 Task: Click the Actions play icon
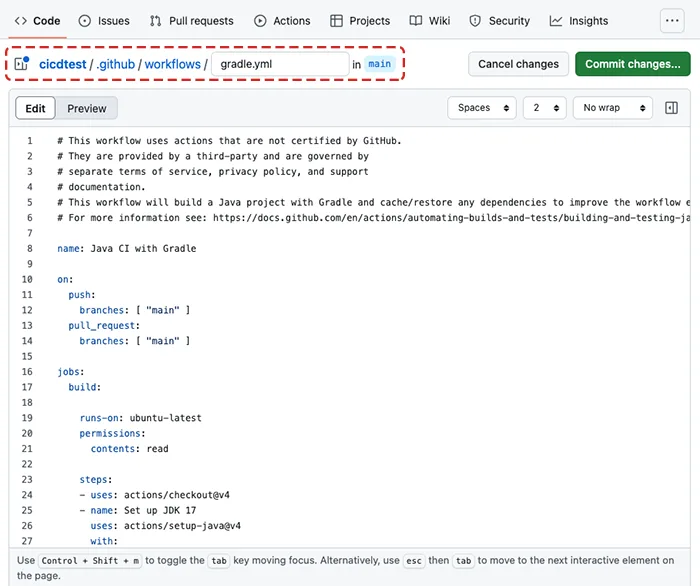coord(260,21)
